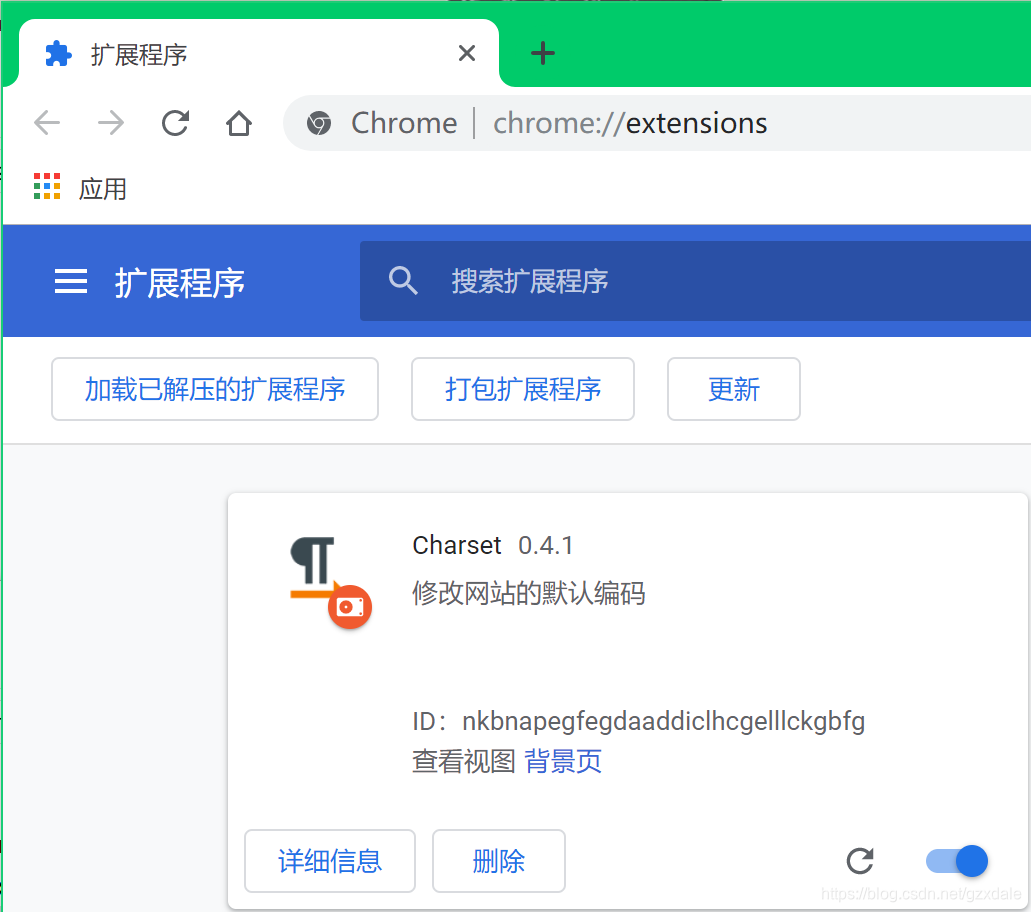Select the 扩展程序 browser tab

click(x=259, y=54)
